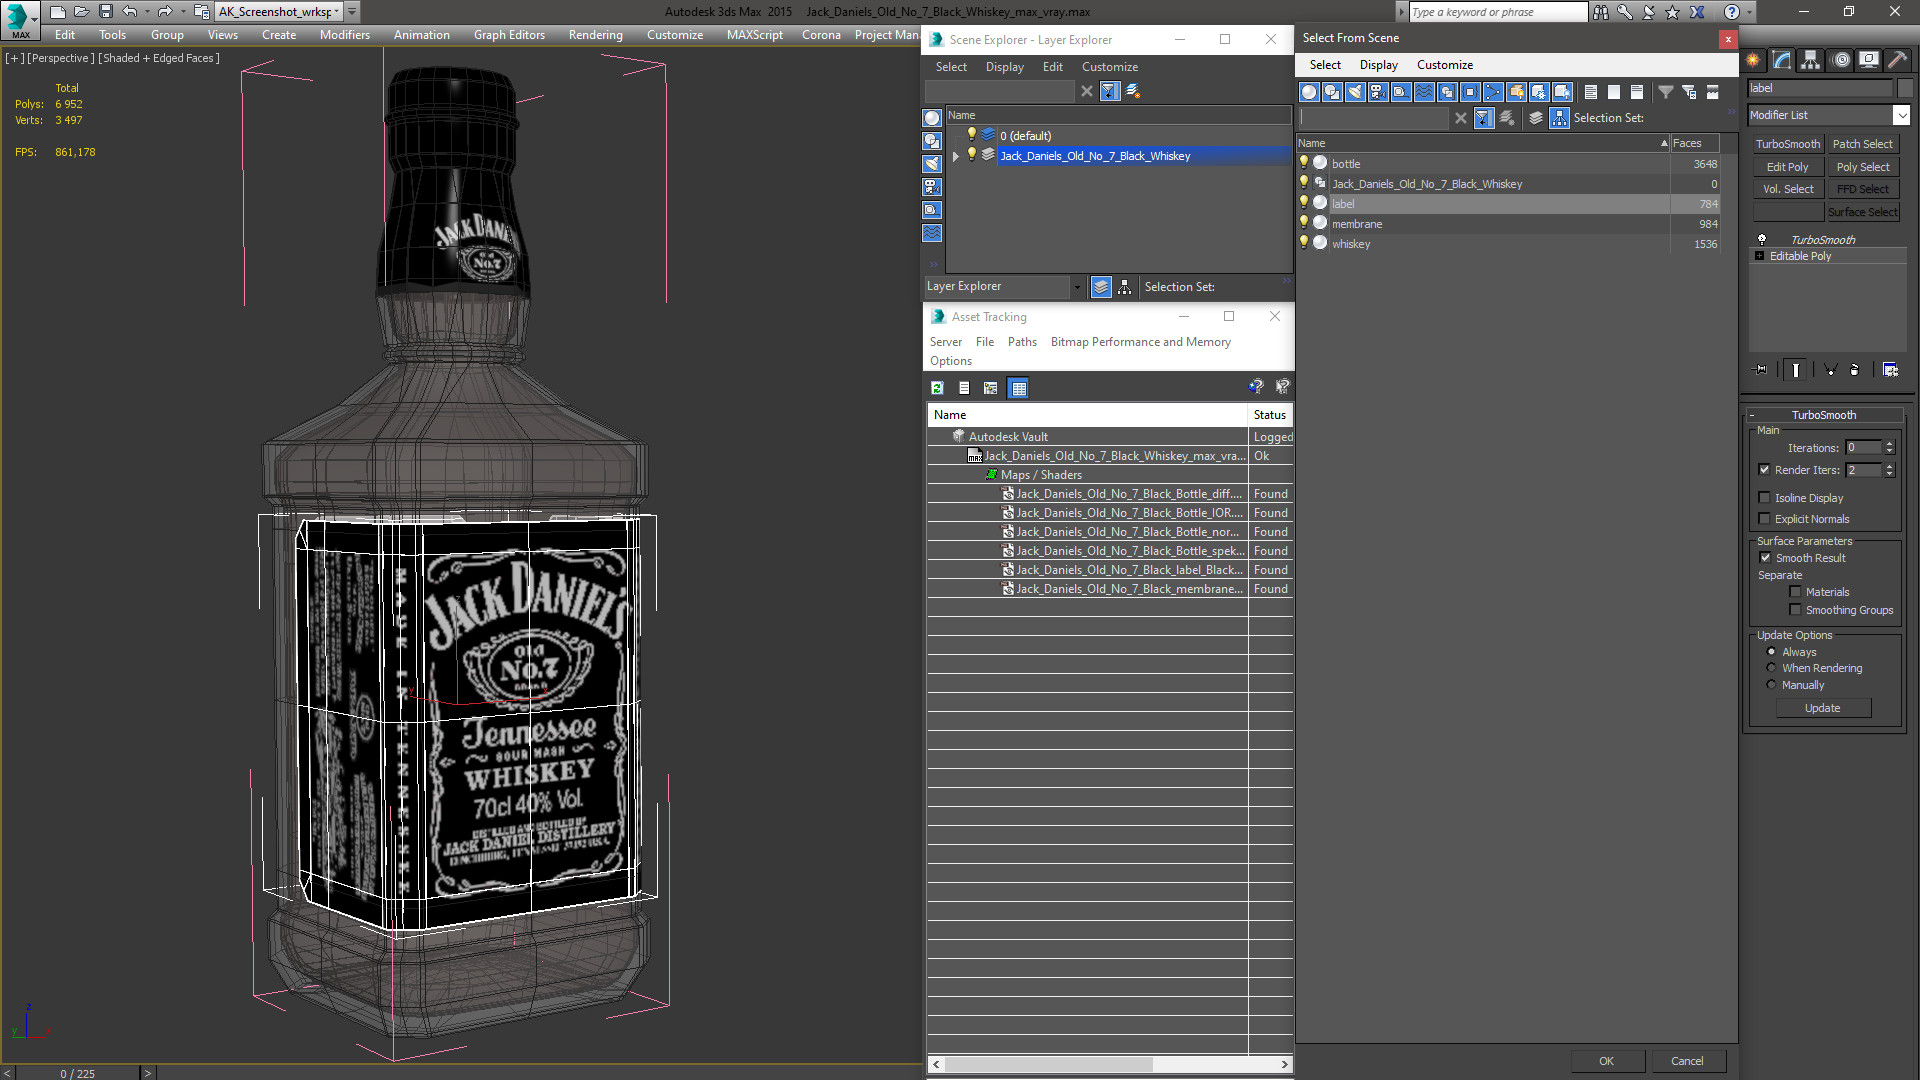Open the Modifier List dropdown
Image resolution: width=1920 pixels, height=1080 pixels.
[1901, 115]
